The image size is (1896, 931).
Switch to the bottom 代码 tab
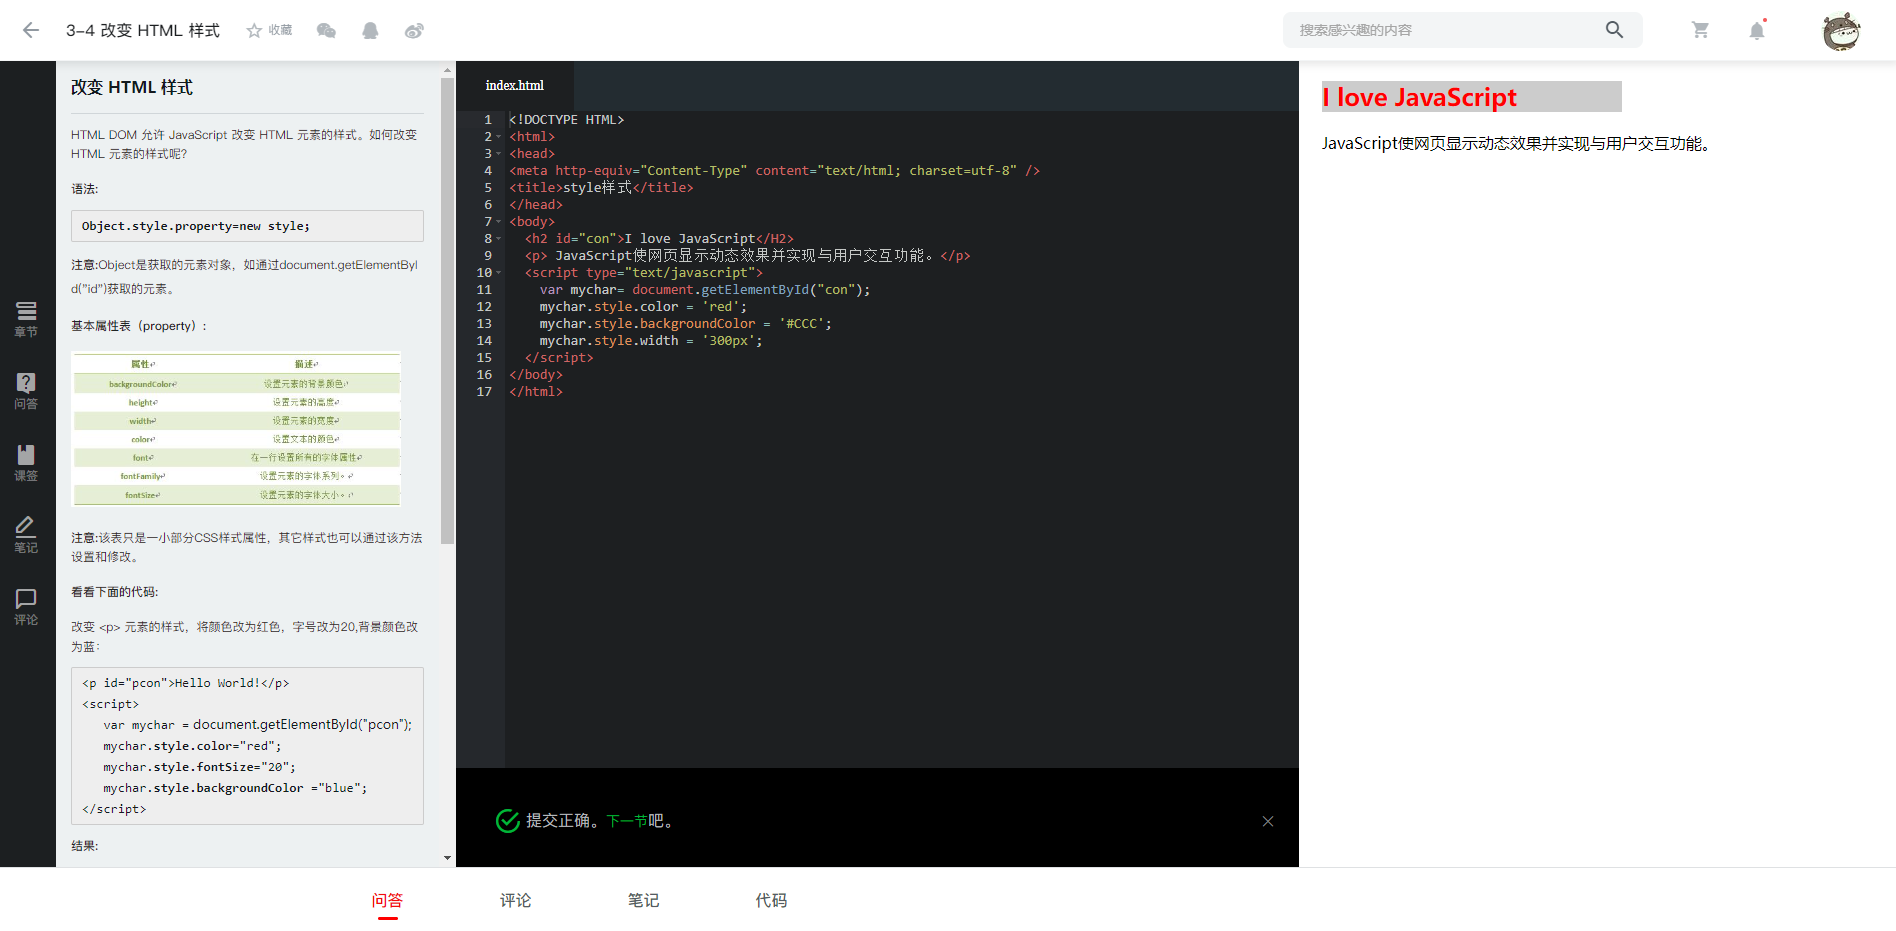772,900
